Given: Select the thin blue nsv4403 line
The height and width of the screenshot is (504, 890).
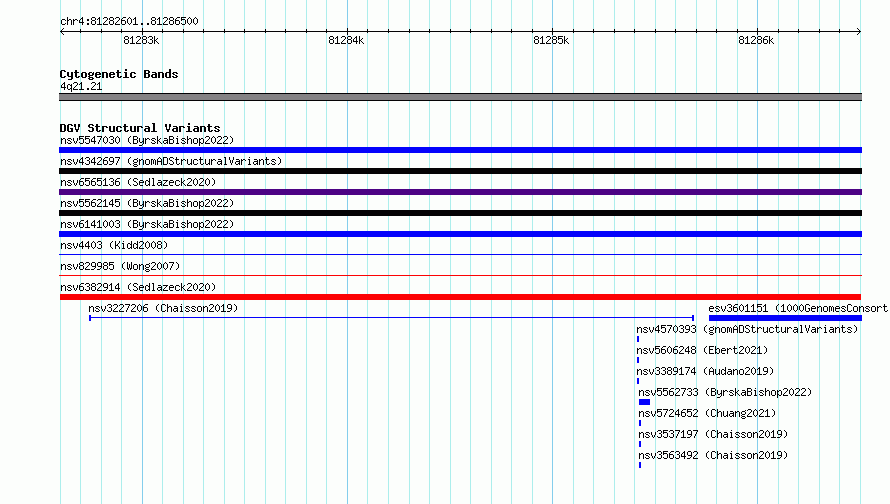Looking at the screenshot, I should [460, 255].
